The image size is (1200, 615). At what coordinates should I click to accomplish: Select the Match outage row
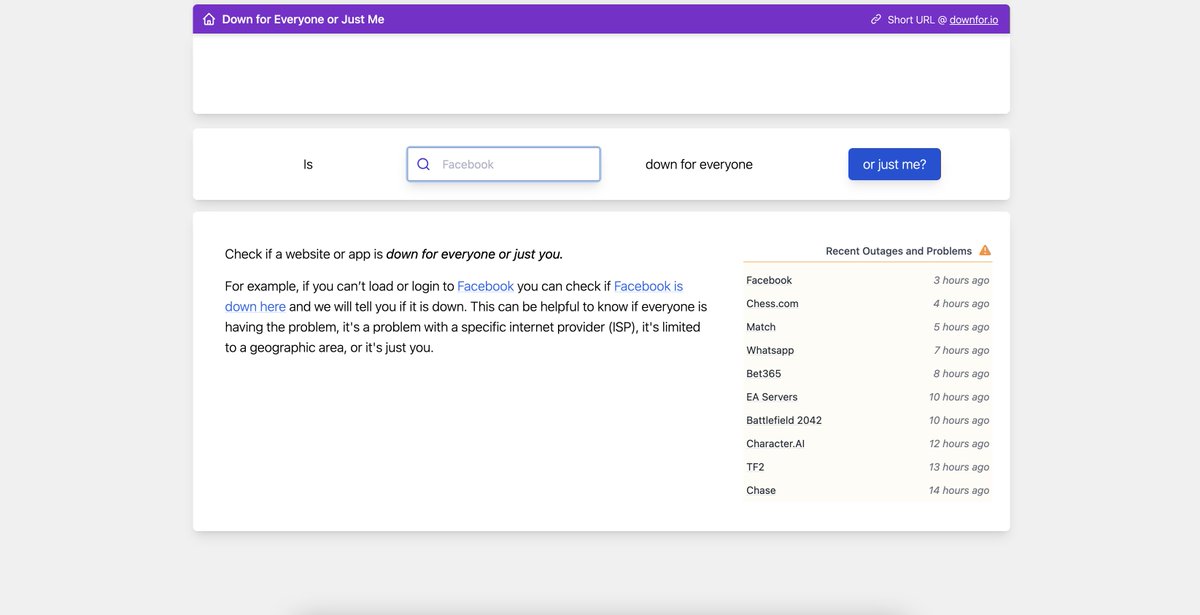pyautogui.click(x=868, y=327)
